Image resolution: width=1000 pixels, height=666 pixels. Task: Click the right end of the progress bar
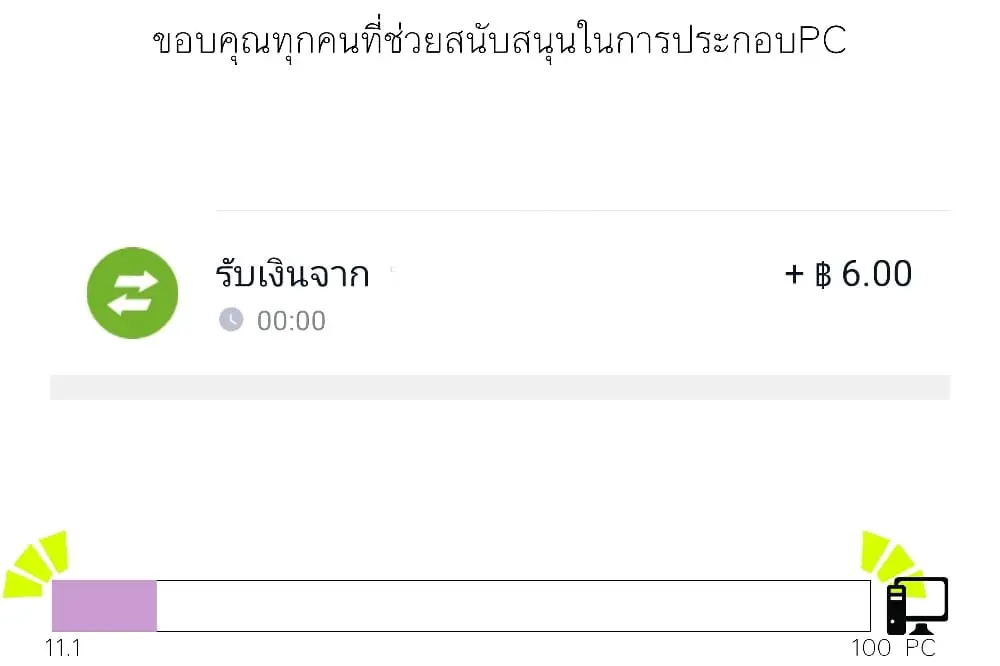864,606
